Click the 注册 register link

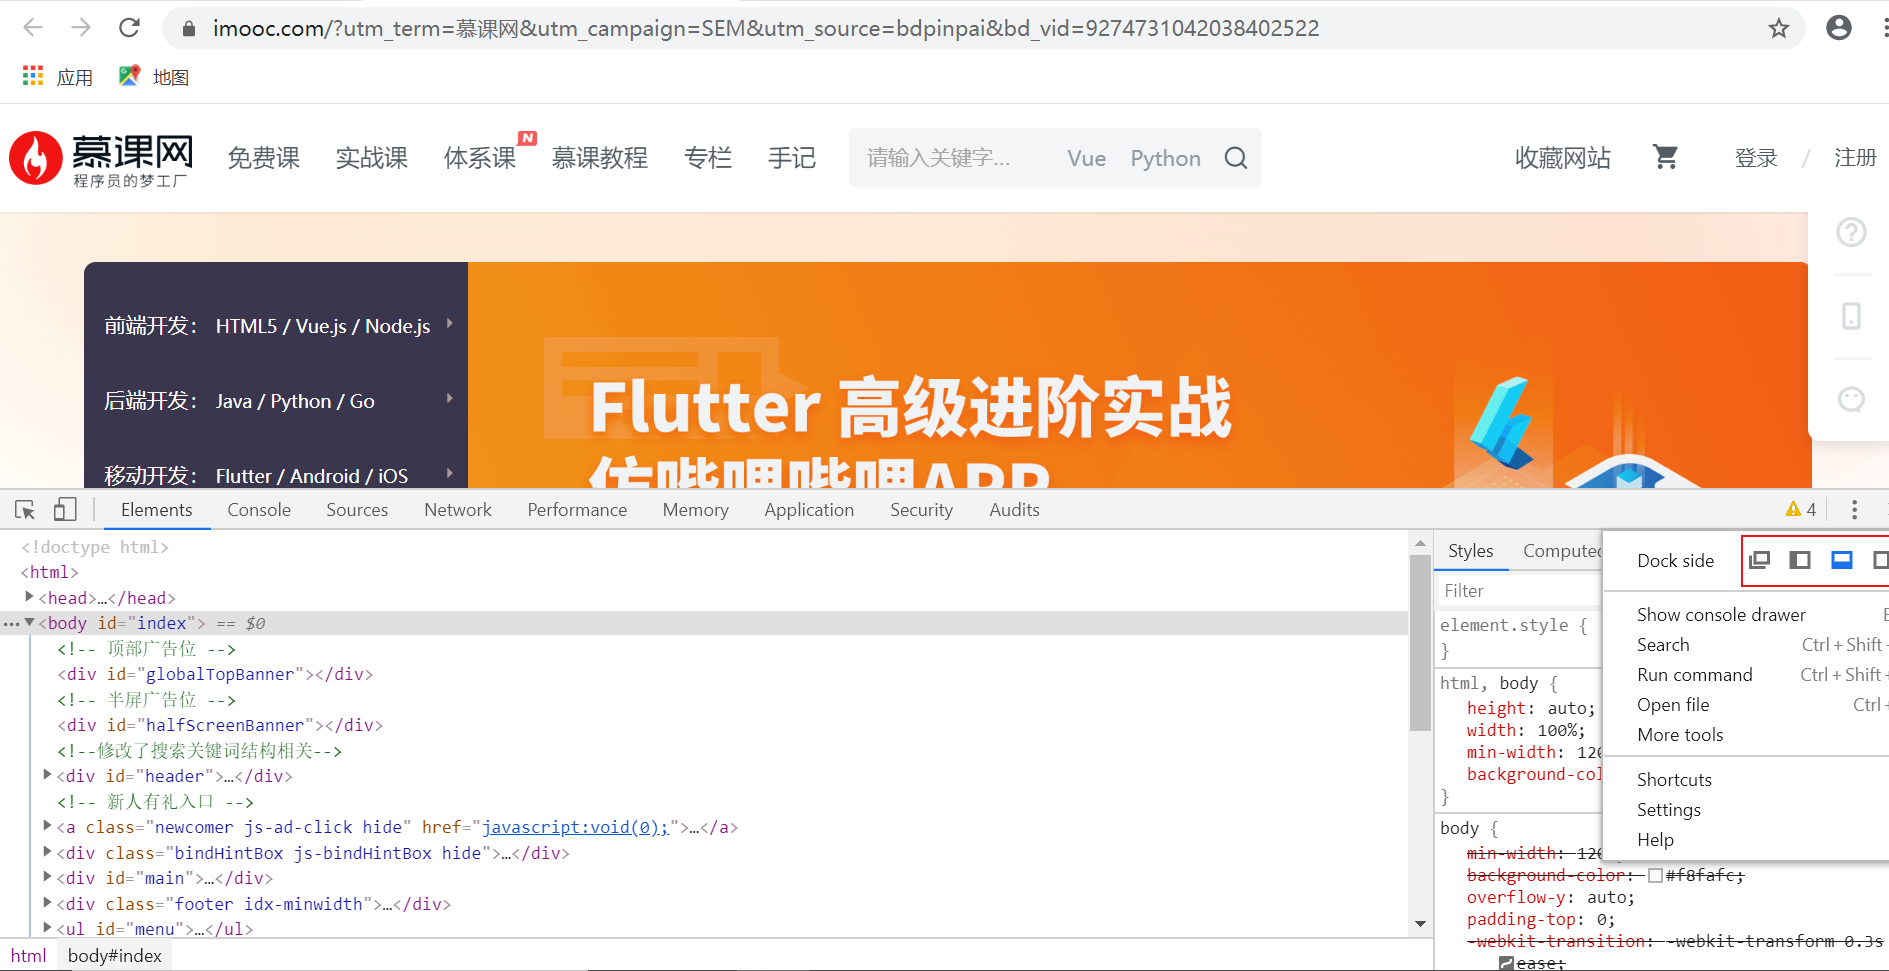tap(1855, 158)
